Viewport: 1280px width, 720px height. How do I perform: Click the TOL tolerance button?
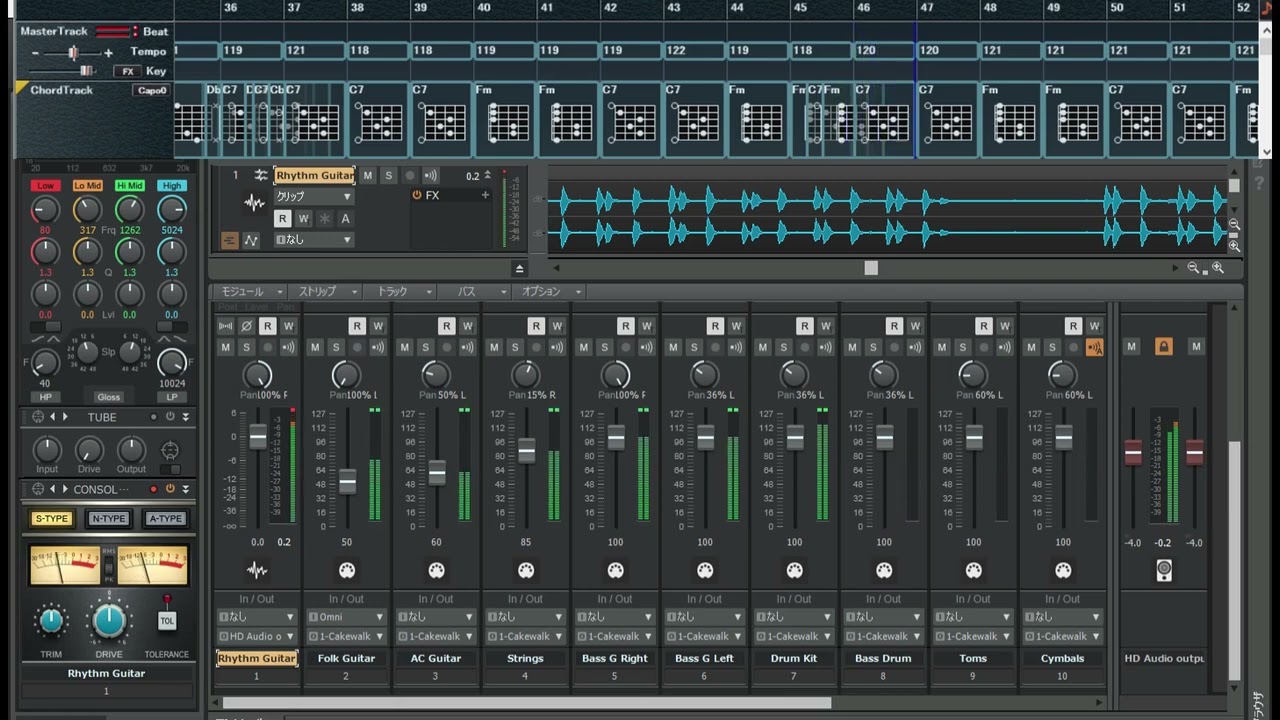coord(167,621)
